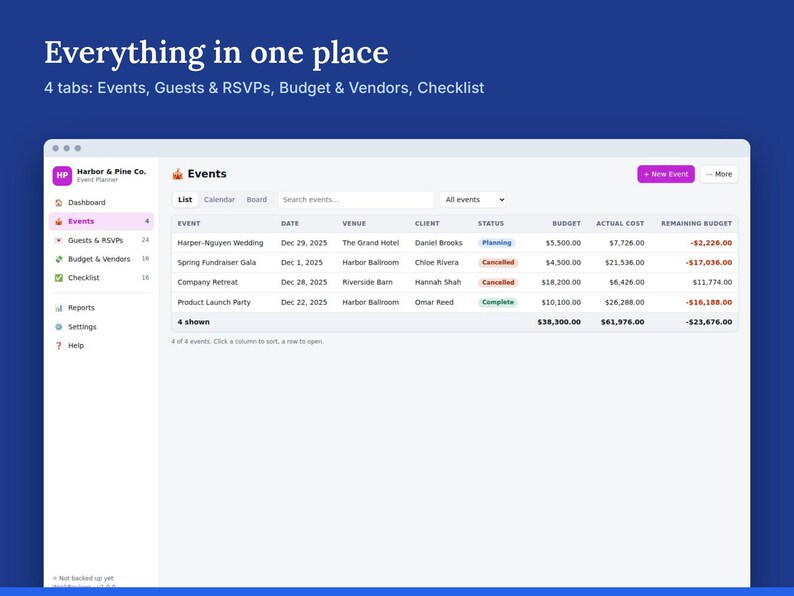Click remaining budget $11,774.00
The width and height of the screenshot is (794, 596).
[712, 283]
